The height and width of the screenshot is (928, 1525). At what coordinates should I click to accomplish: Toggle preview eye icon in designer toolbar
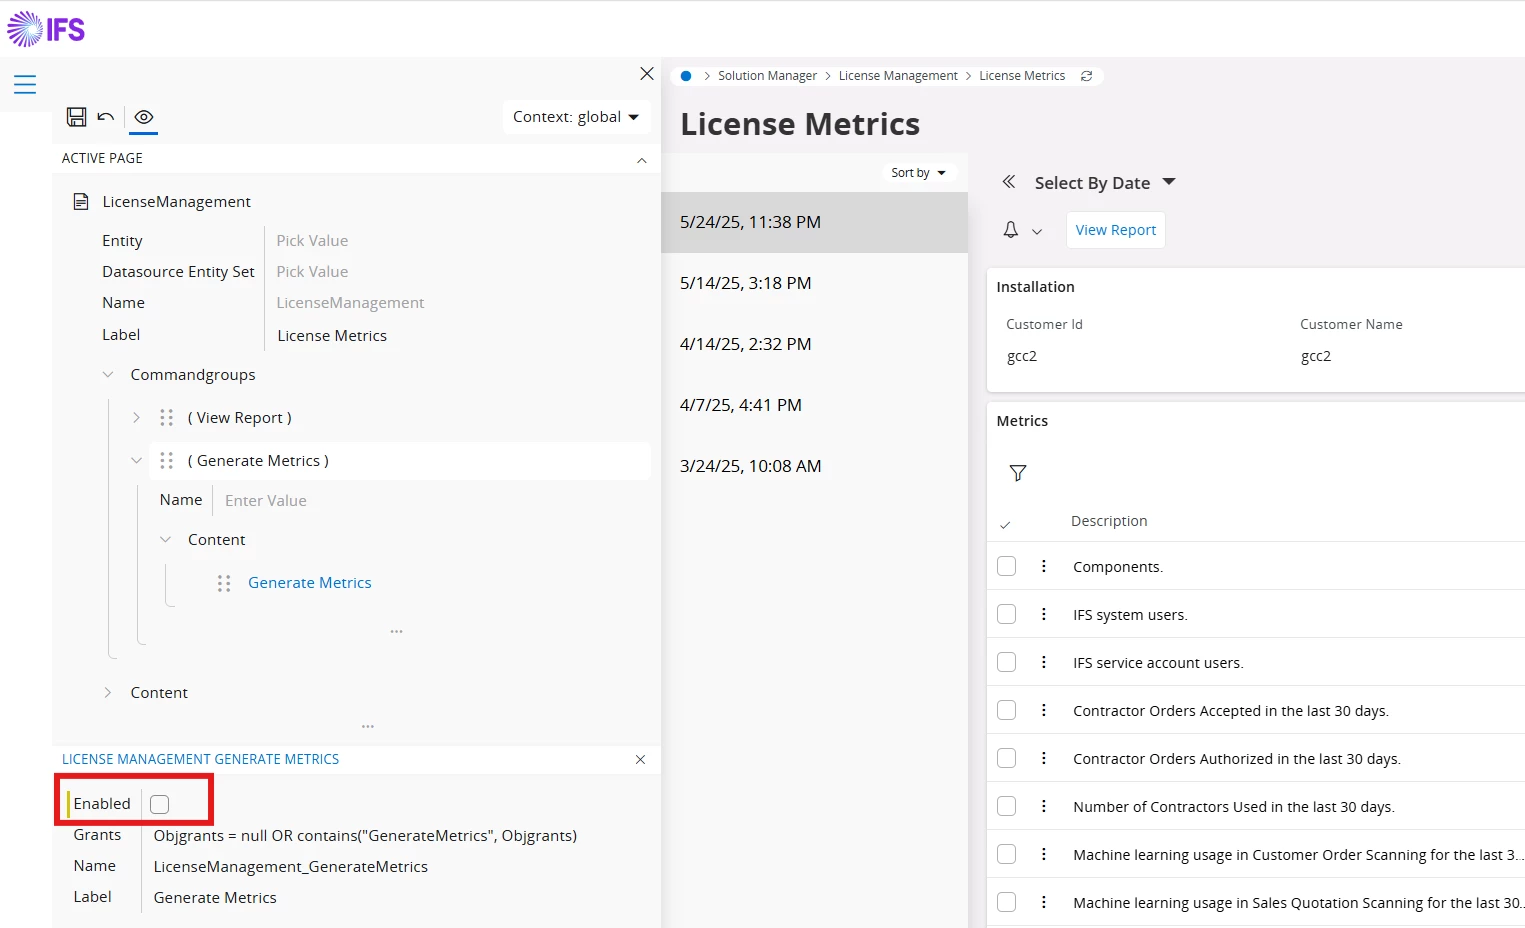[x=144, y=117]
